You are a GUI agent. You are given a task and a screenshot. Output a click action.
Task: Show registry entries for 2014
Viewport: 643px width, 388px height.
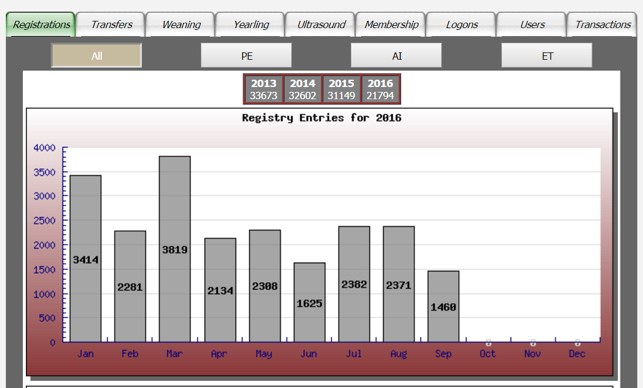pos(303,89)
